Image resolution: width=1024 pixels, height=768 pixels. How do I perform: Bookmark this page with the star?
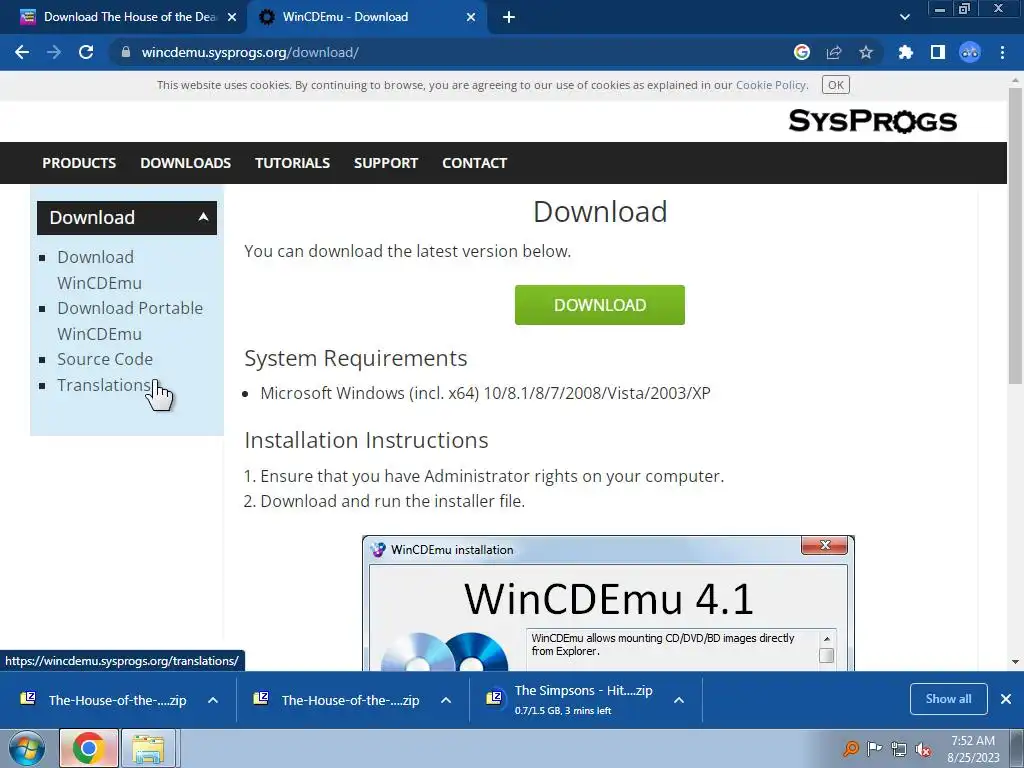click(x=866, y=52)
